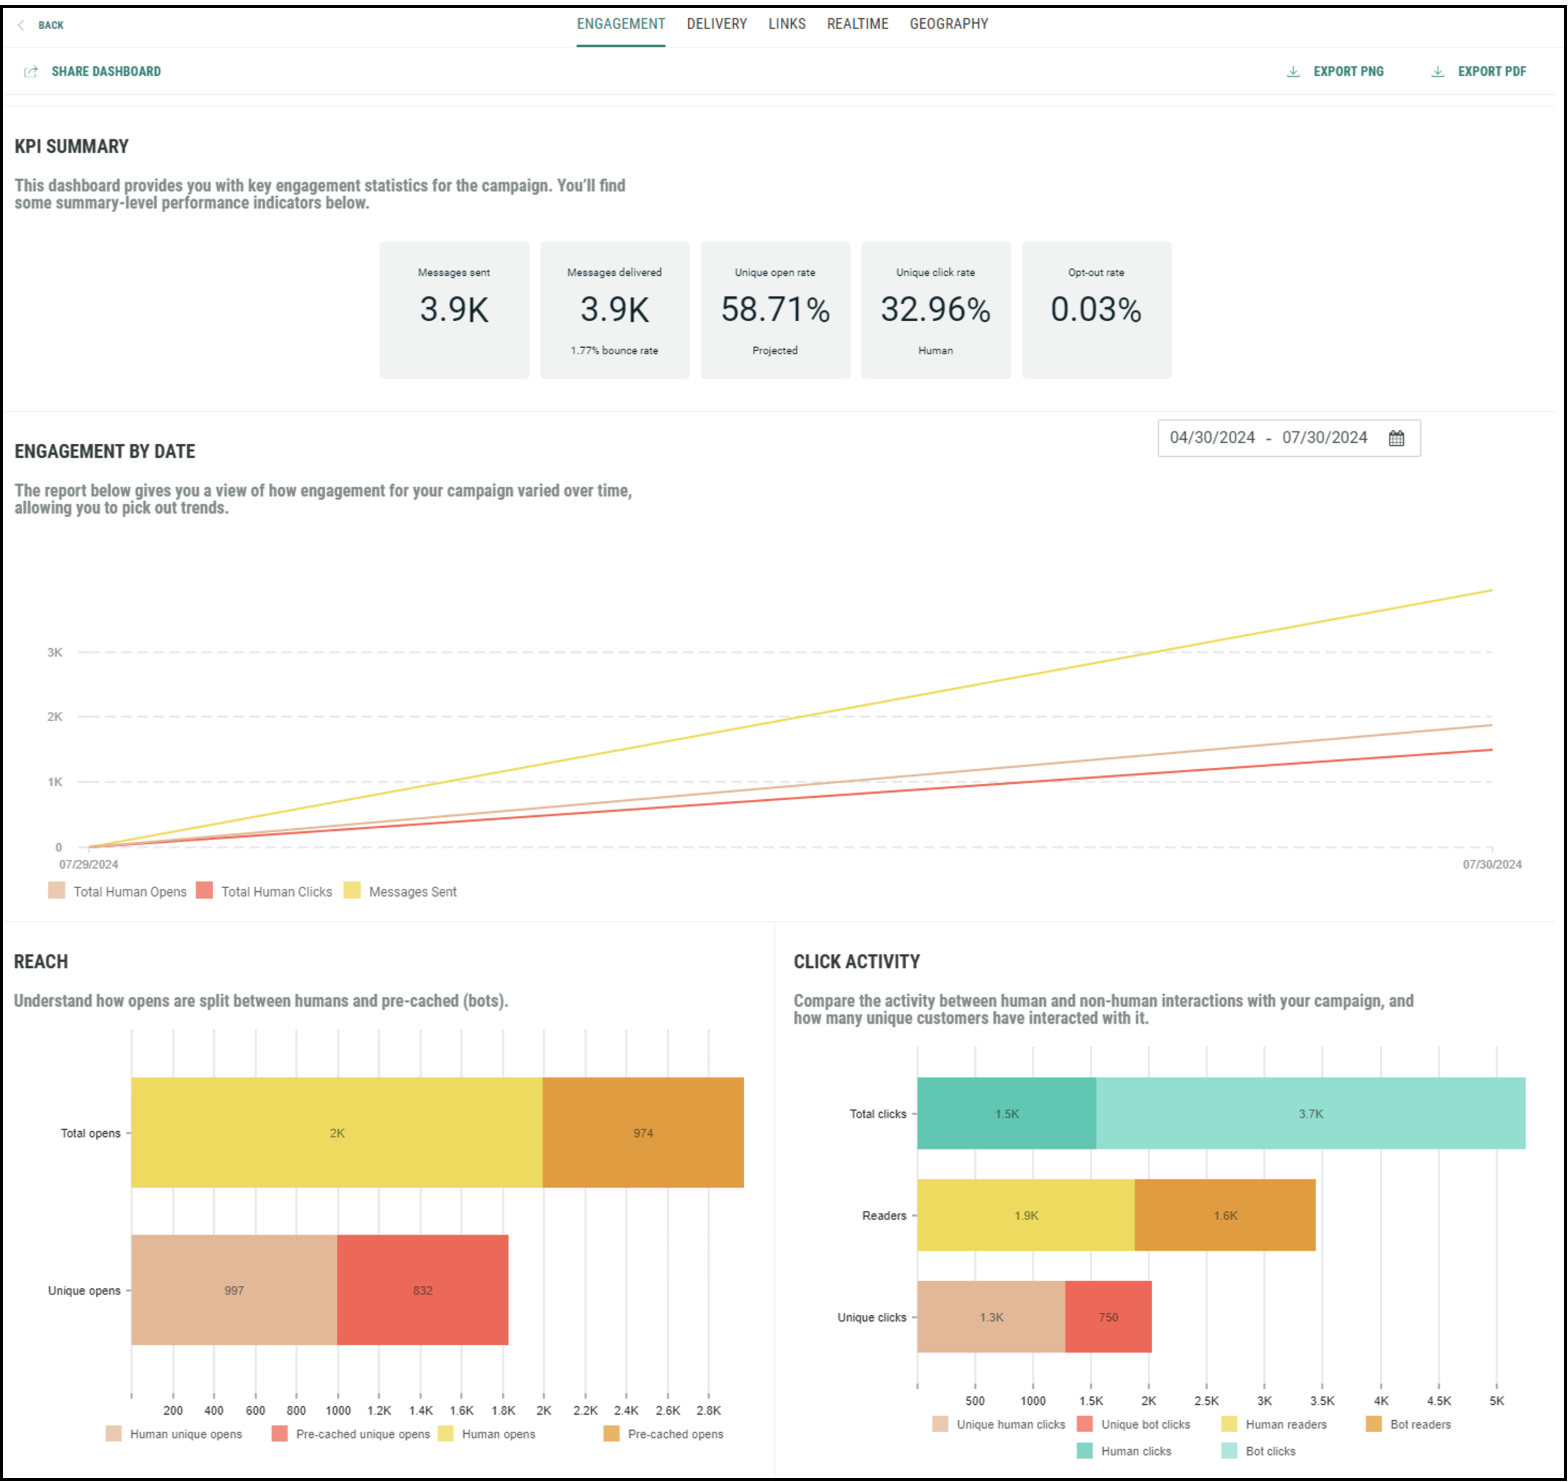Click the Share Dashboard icon
This screenshot has width=1568, height=1482.
31,72
